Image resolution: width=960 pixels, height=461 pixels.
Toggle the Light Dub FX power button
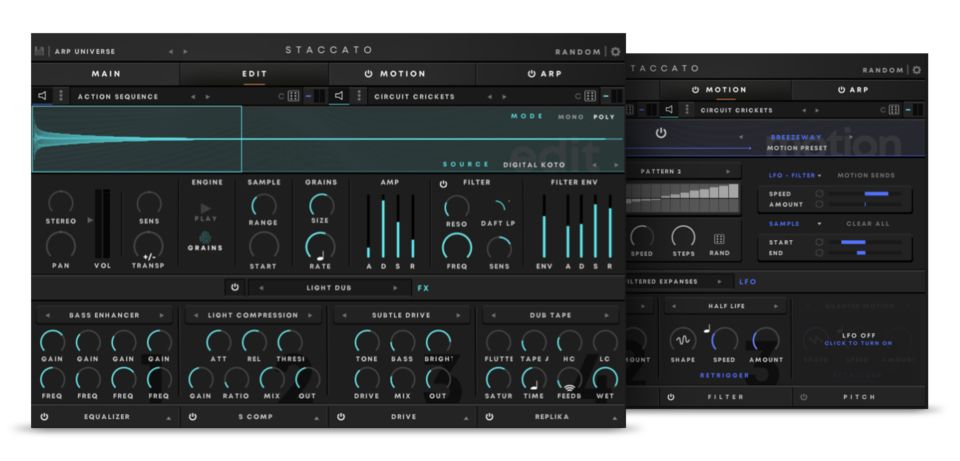pyautogui.click(x=235, y=287)
